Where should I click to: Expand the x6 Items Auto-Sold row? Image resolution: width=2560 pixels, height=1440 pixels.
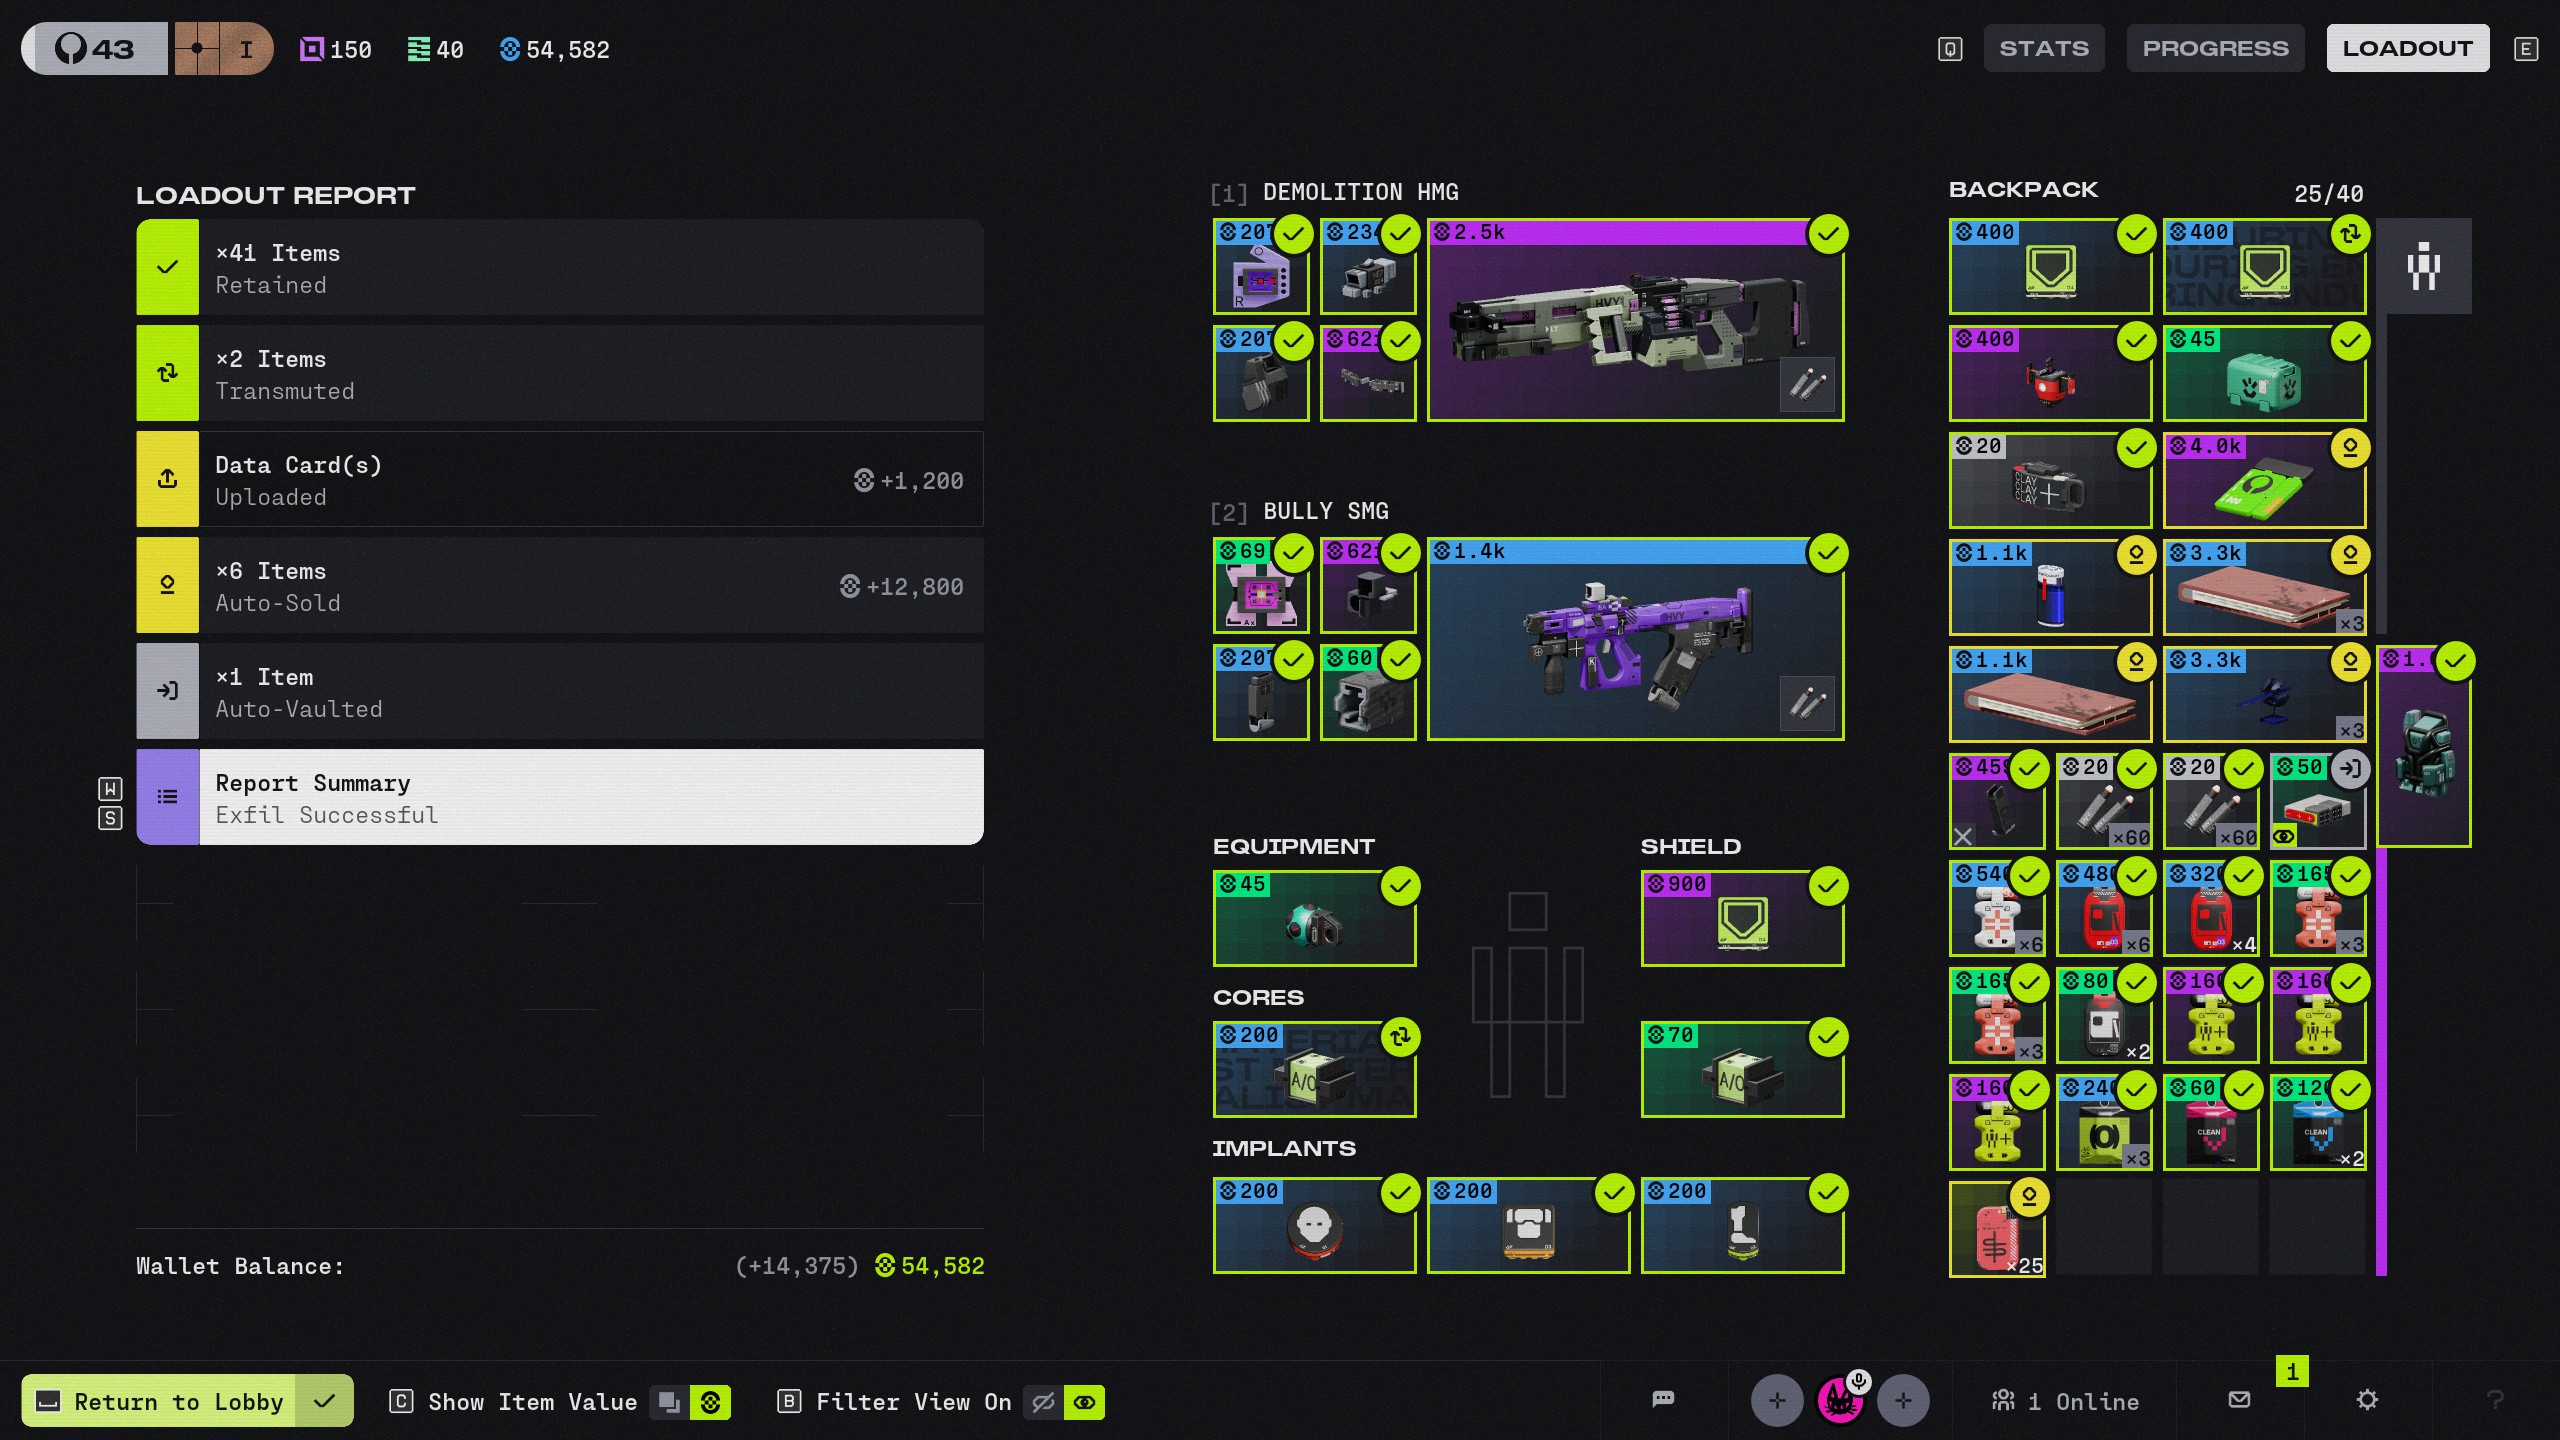coord(560,586)
